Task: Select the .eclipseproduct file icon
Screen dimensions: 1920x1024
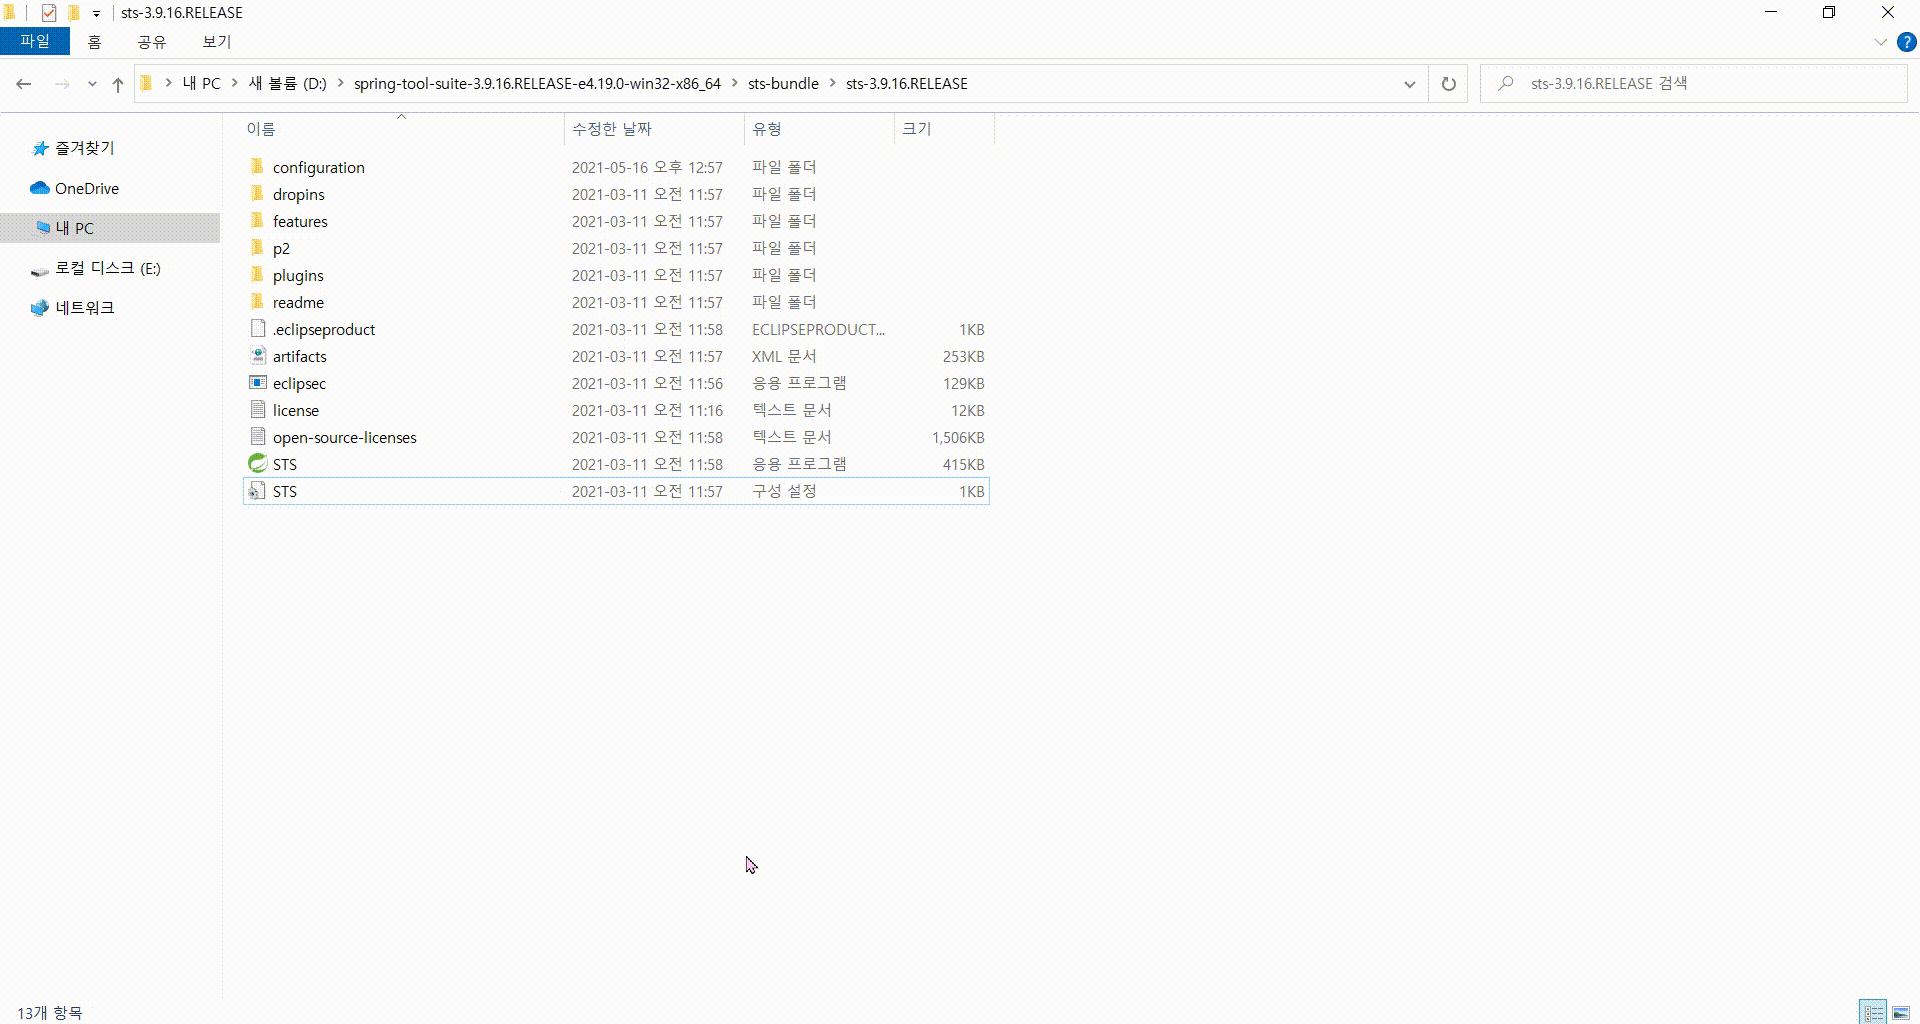Action: [x=257, y=329]
